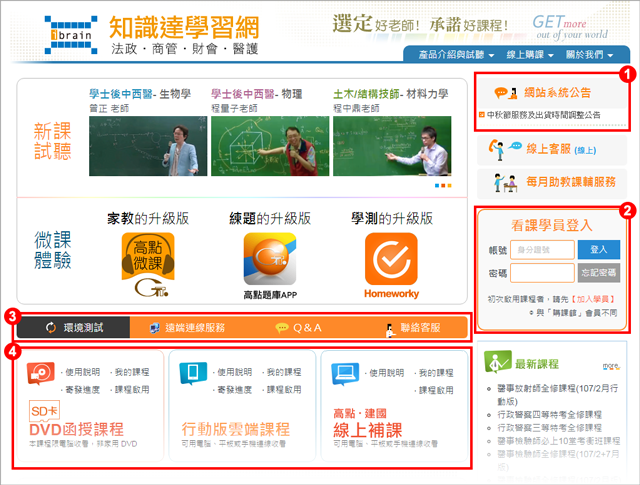Open 學士後中西醫- 物理 title
This screenshot has height=485, width=640.
click(257, 94)
